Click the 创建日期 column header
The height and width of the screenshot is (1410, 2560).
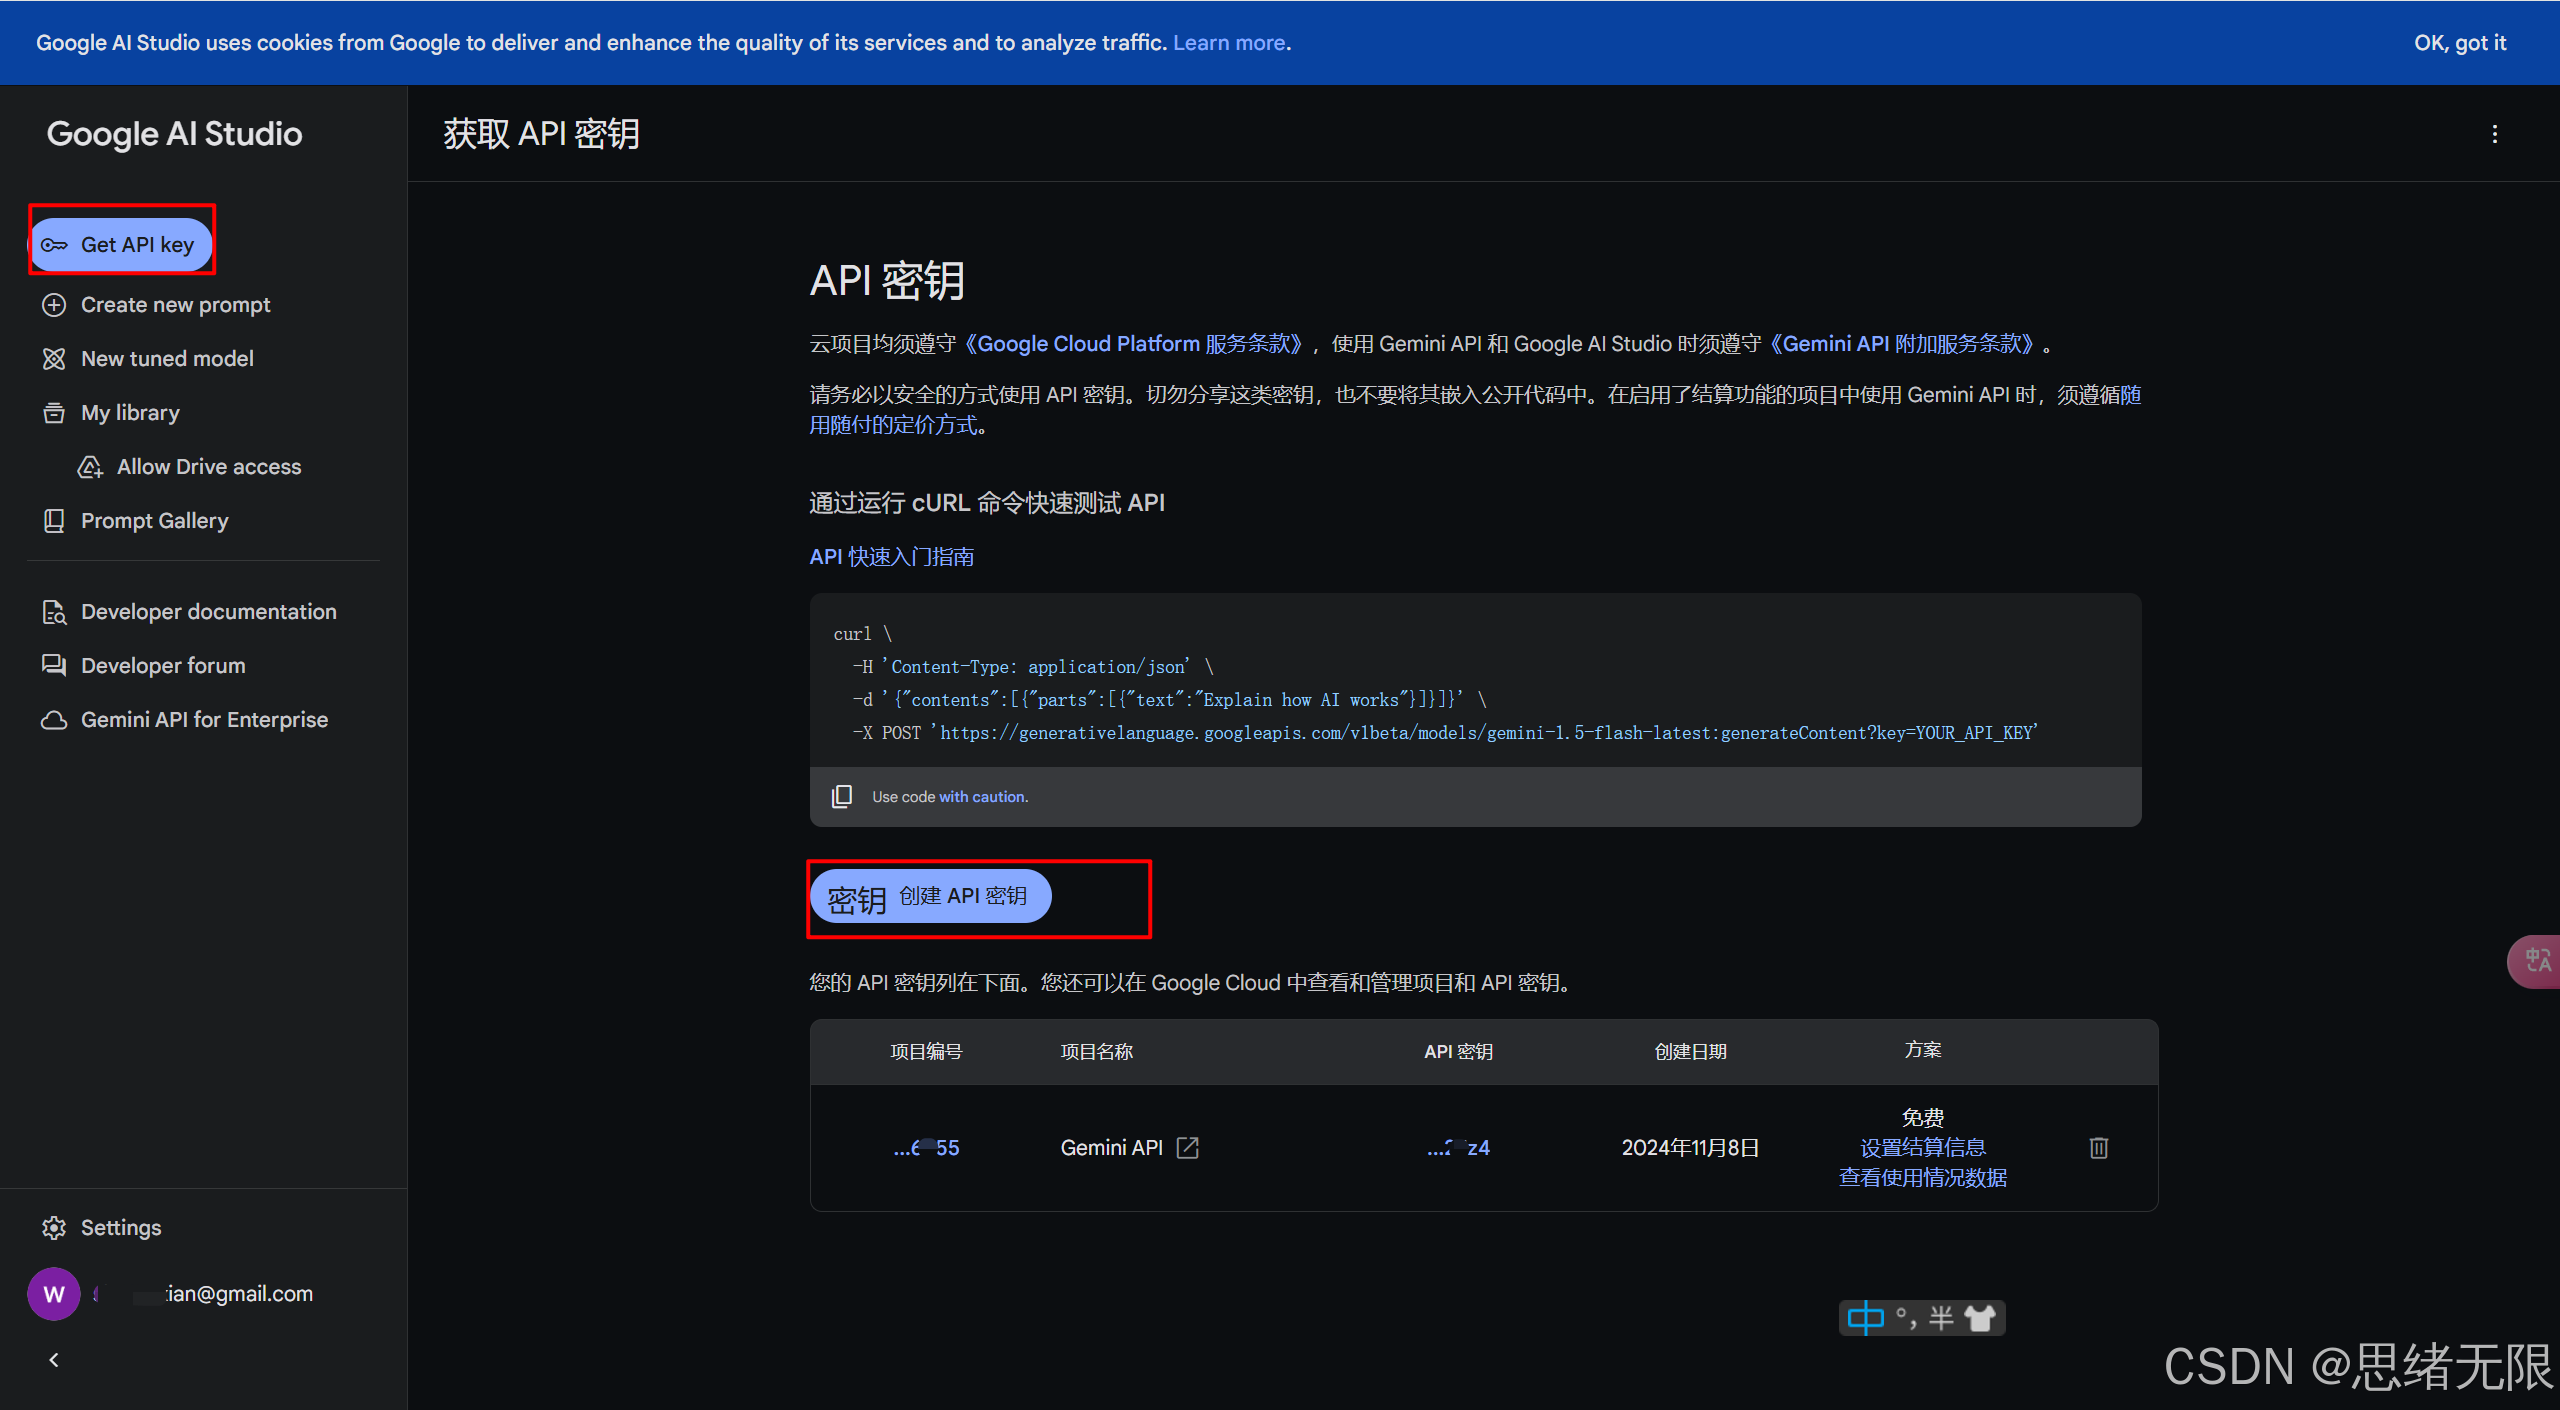pyautogui.click(x=1690, y=1051)
